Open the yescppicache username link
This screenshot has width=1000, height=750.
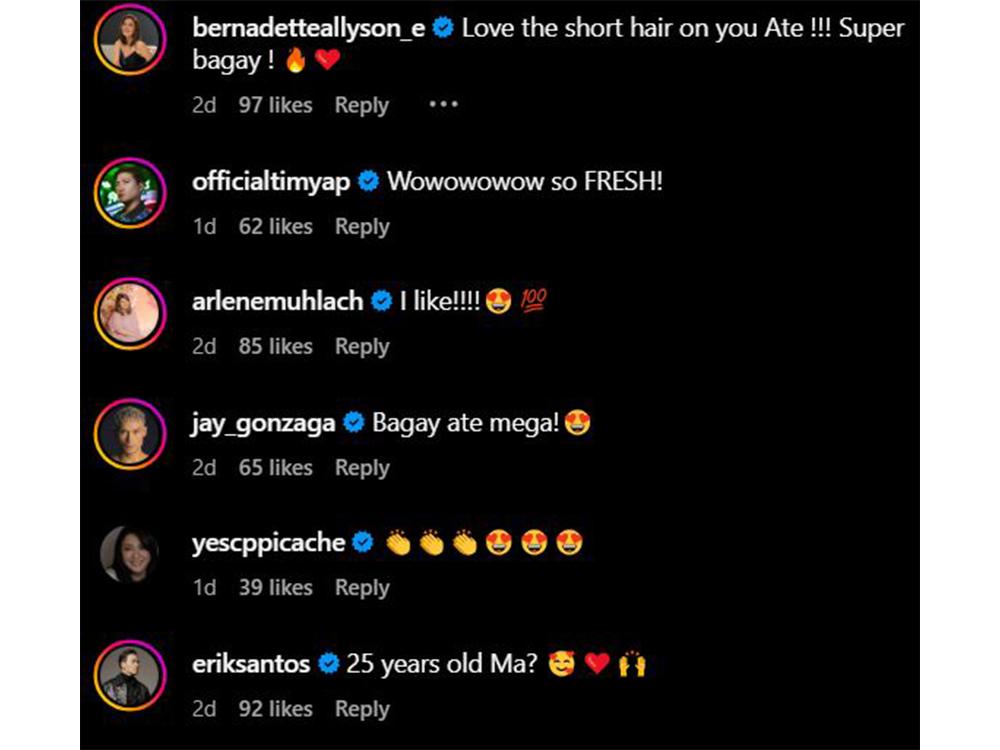[268, 543]
